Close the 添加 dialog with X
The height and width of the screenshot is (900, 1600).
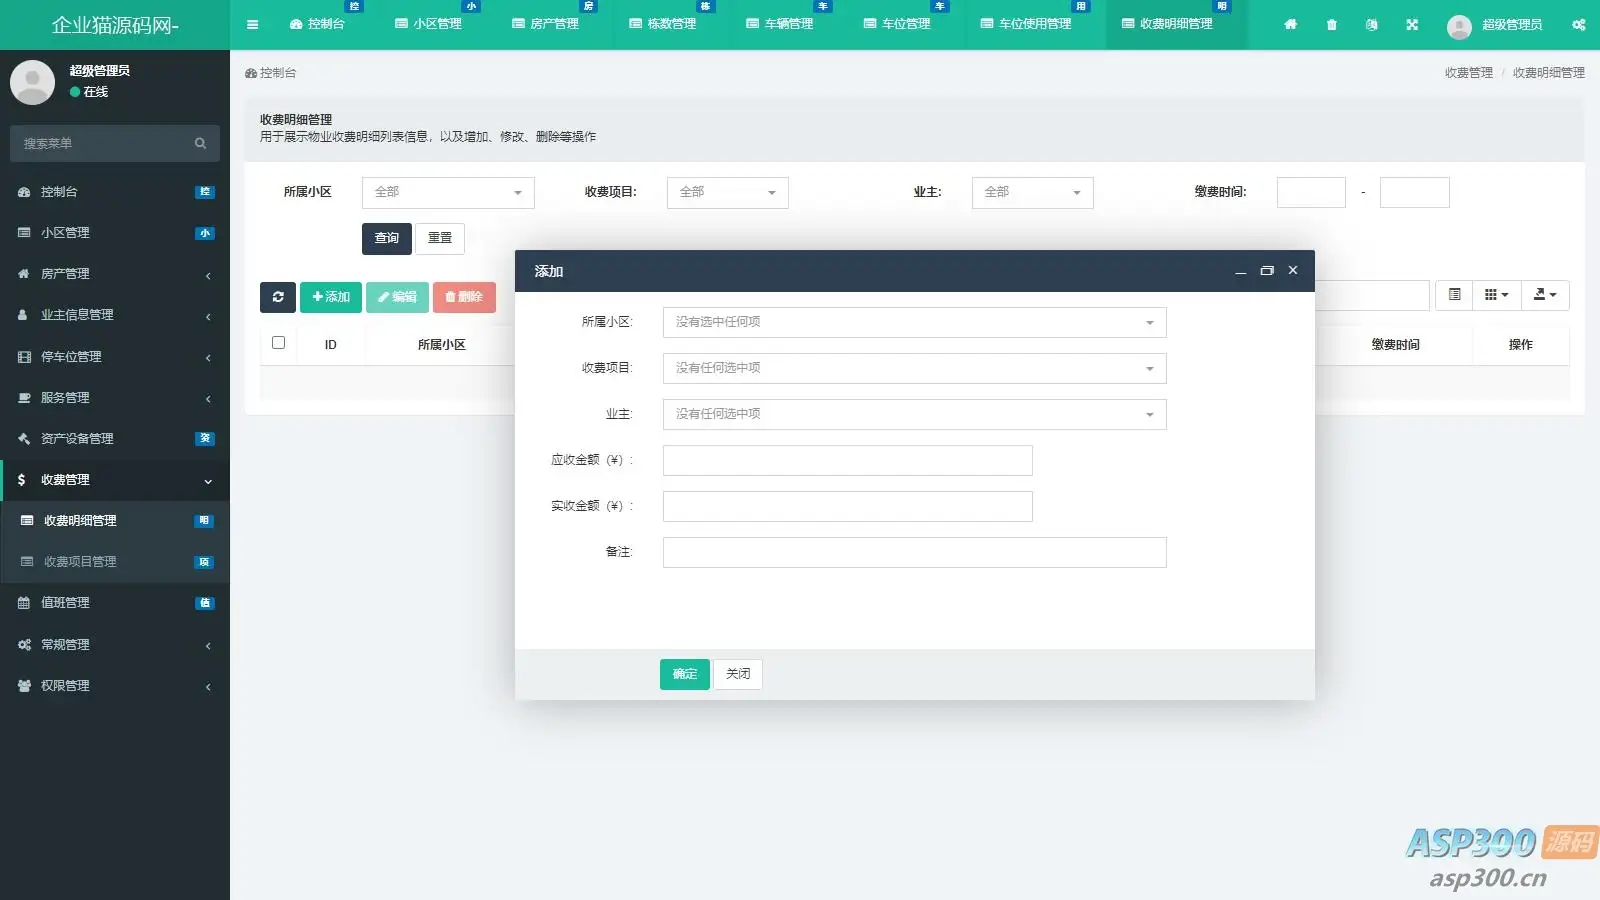click(1293, 270)
